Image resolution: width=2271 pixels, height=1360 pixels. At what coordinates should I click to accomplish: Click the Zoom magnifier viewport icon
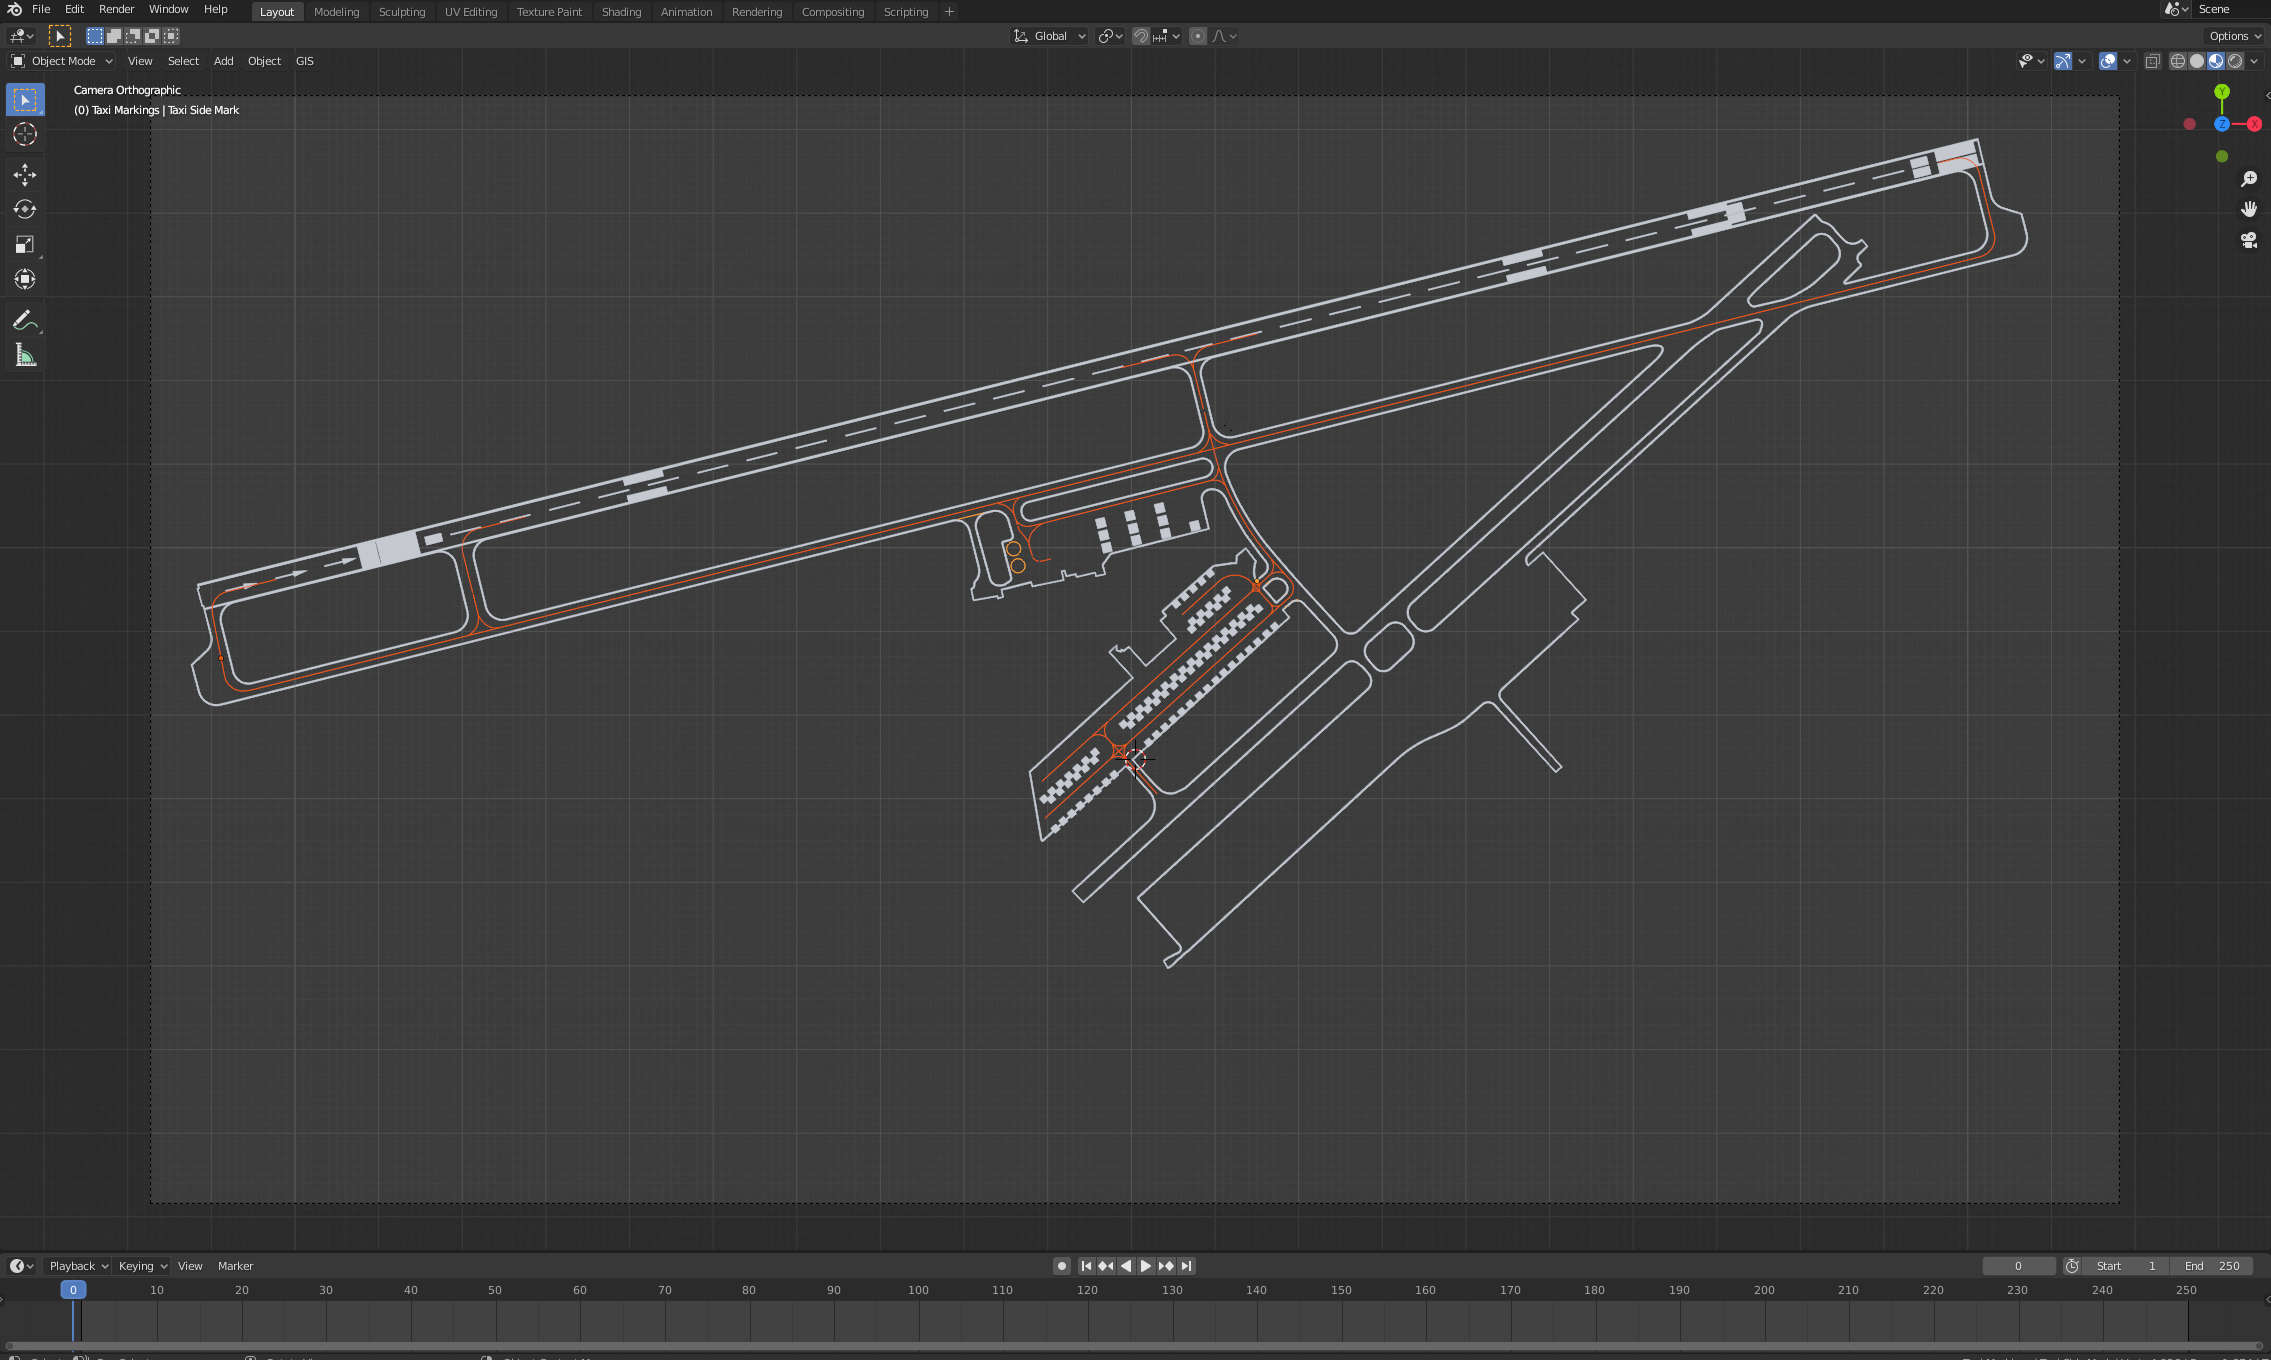pos(2249,179)
